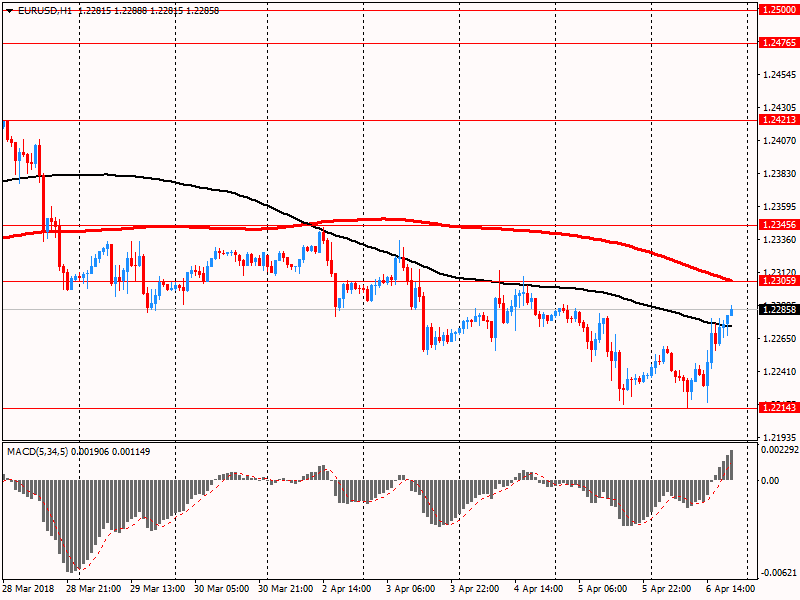
Task: Click the thick red moving average line
Action: point(383,219)
